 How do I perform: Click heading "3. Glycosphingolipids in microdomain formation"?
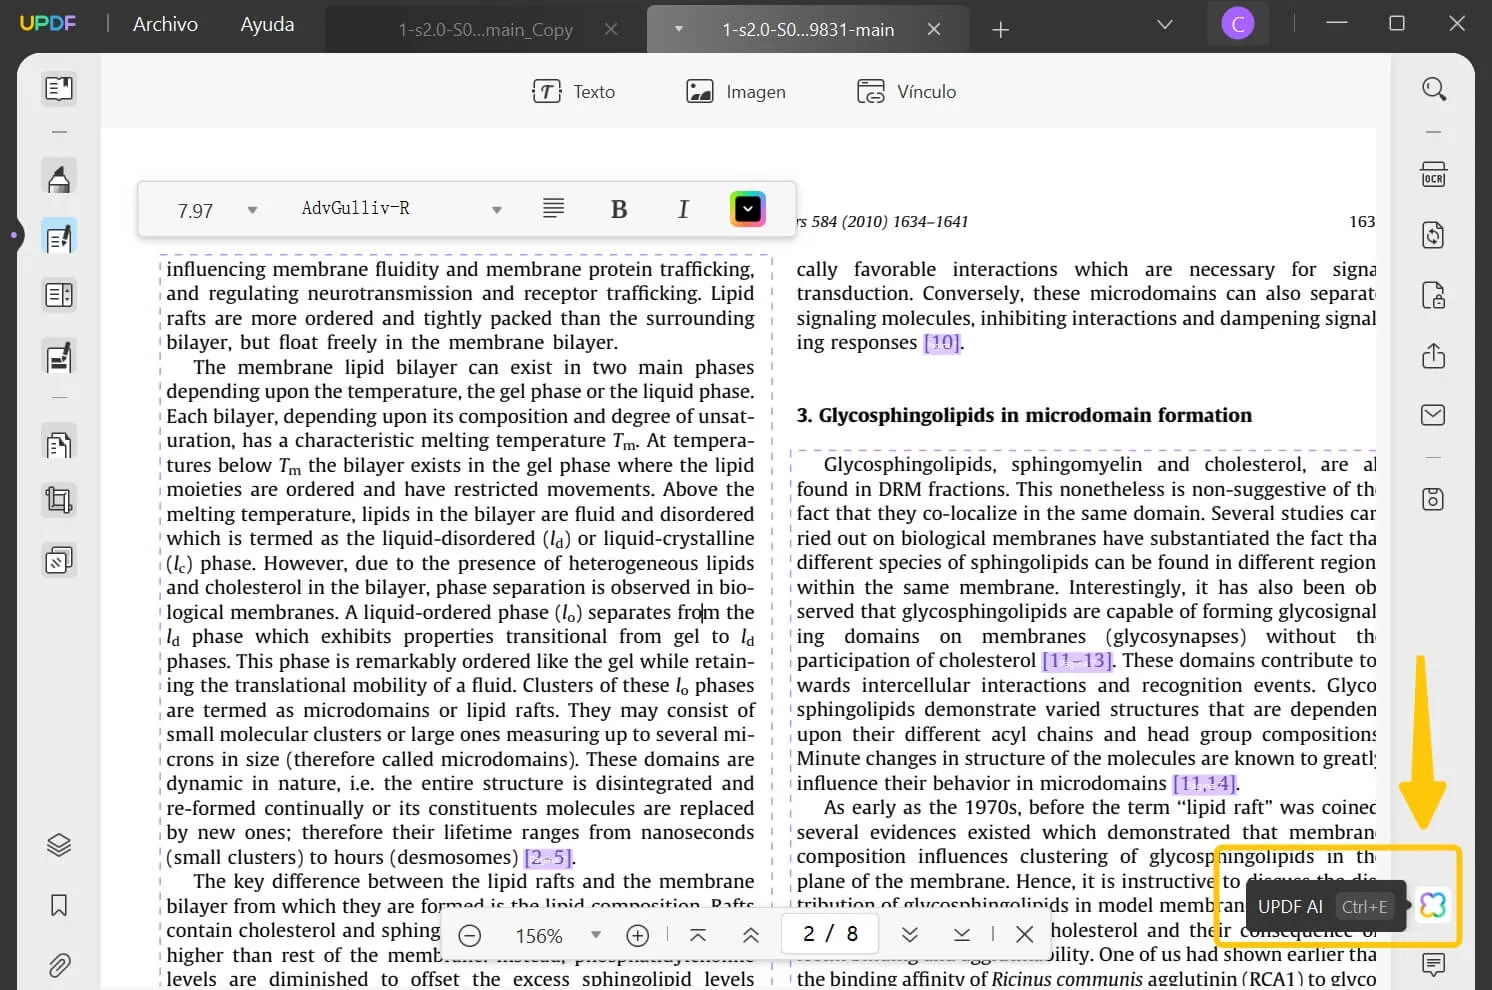(x=1024, y=415)
